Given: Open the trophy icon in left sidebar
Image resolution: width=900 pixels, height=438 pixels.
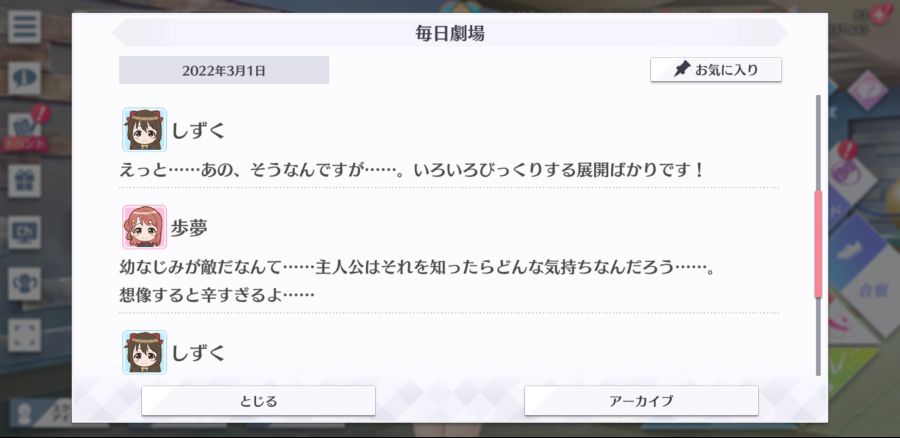Looking at the screenshot, I should [24, 284].
